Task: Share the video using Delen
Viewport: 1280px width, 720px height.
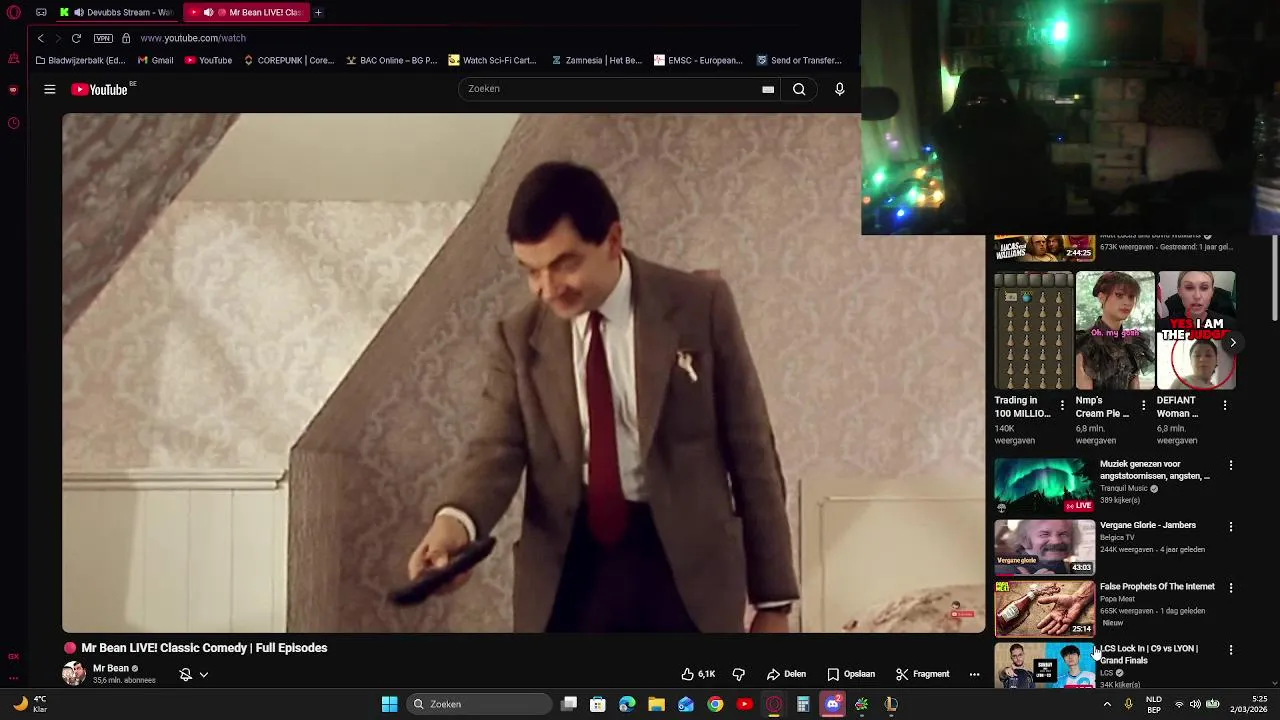Action: 786,674
